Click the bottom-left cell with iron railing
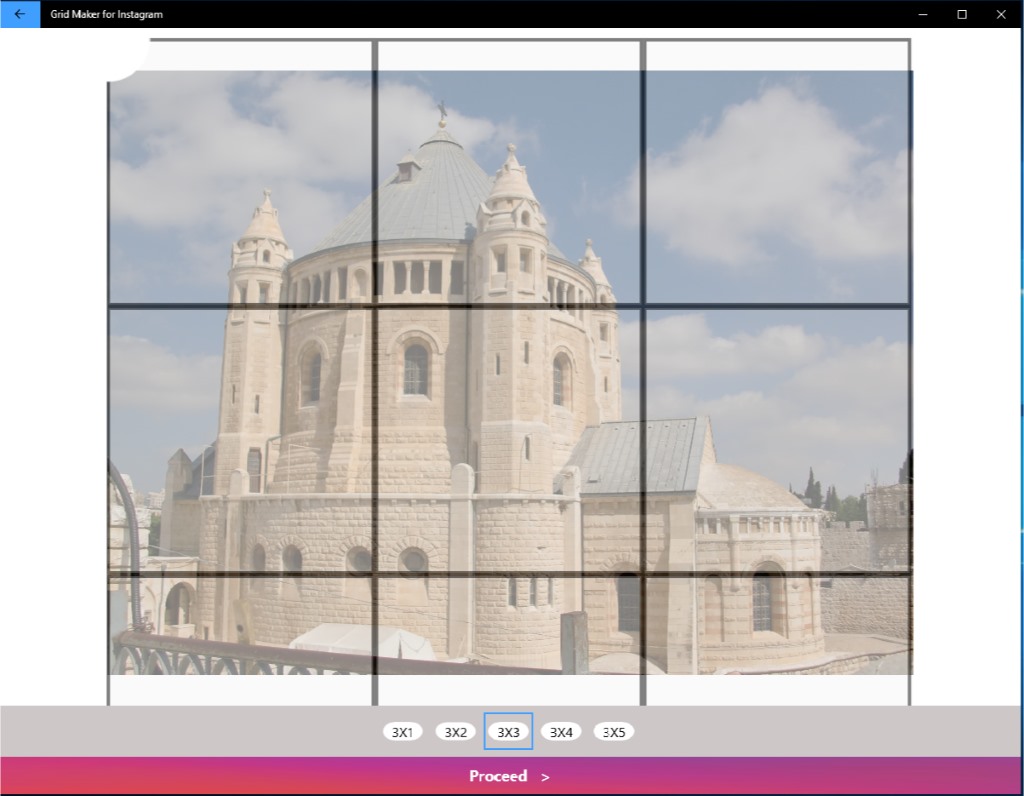This screenshot has height=796, width=1024. coord(240,638)
